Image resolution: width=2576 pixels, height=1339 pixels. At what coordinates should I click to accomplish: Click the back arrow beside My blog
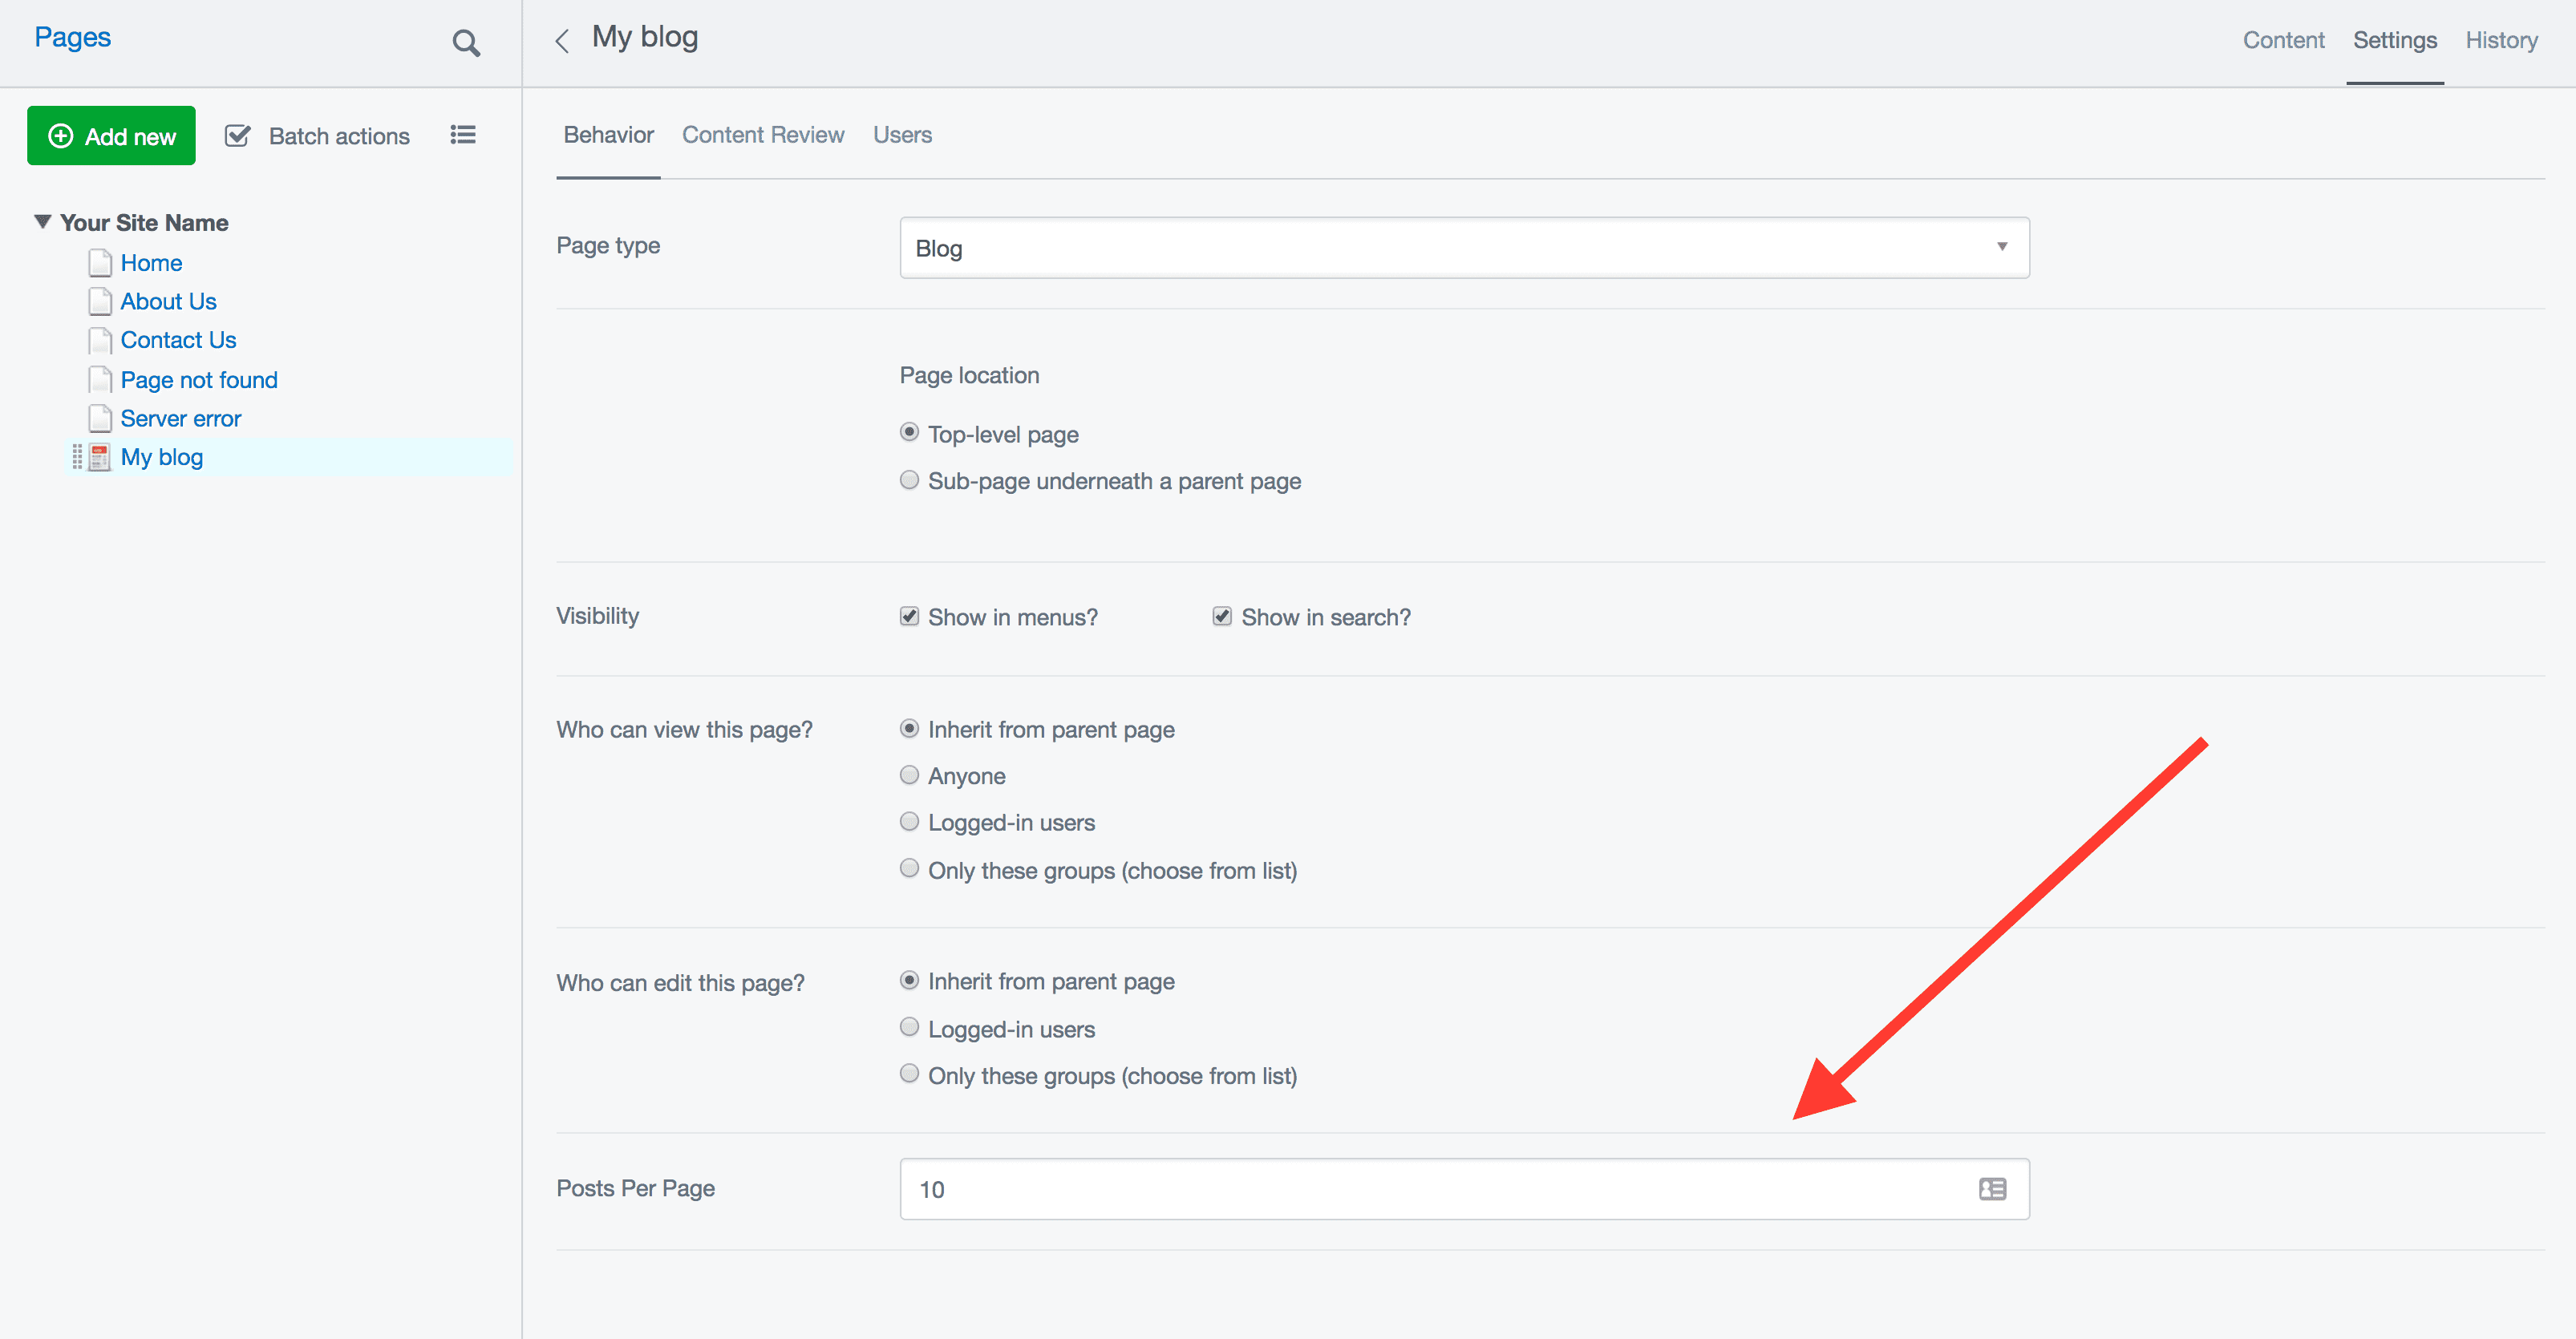[562, 41]
